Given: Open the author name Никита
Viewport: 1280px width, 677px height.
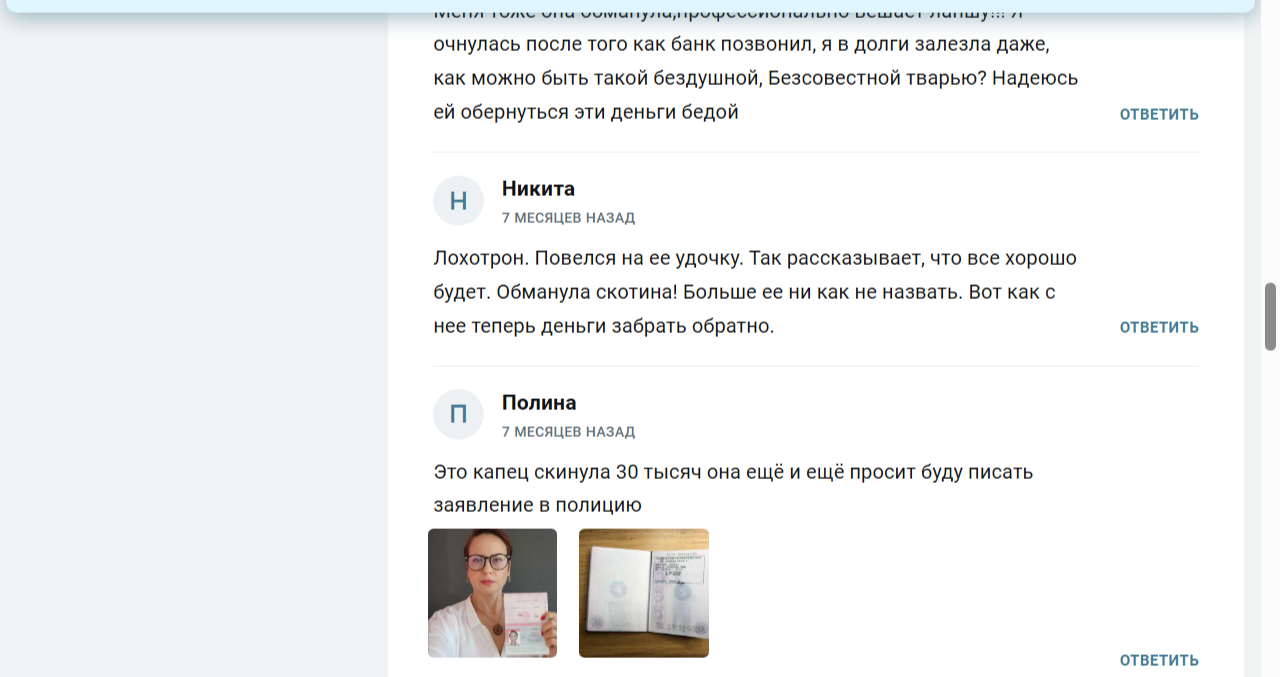Looking at the screenshot, I should pos(538,189).
